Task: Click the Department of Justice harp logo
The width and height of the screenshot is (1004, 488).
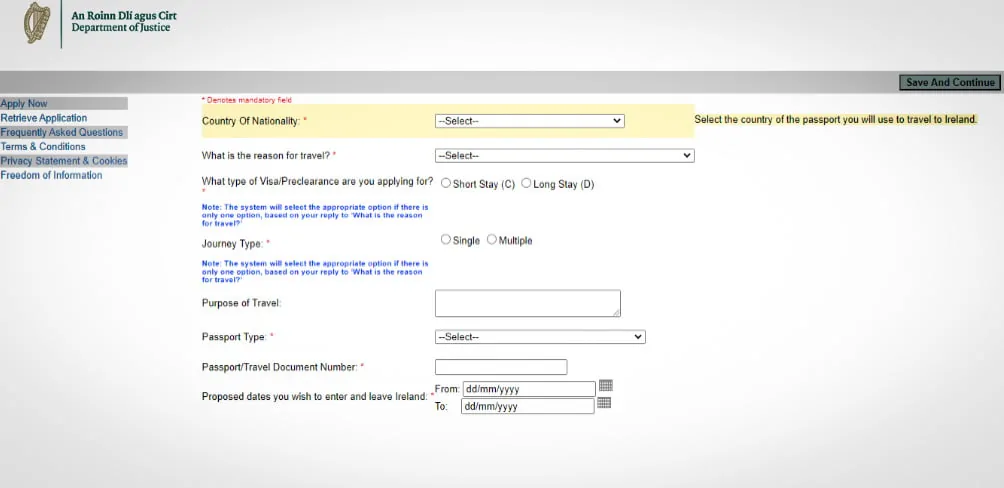Action: [36, 22]
